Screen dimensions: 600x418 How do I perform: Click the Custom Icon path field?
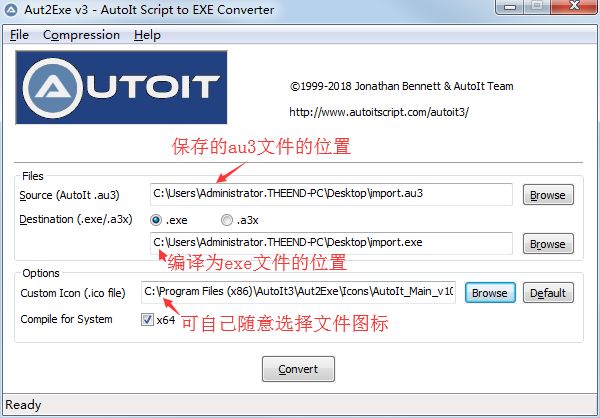tap(298, 292)
